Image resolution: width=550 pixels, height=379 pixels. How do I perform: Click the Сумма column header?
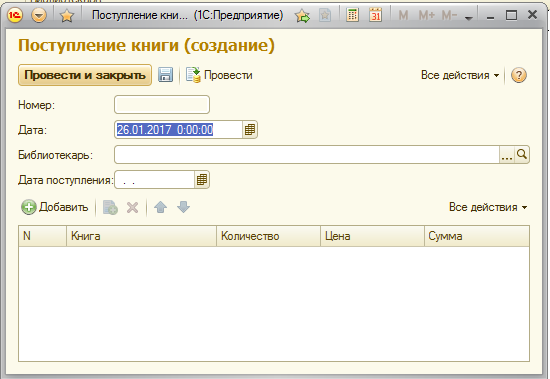click(x=477, y=236)
